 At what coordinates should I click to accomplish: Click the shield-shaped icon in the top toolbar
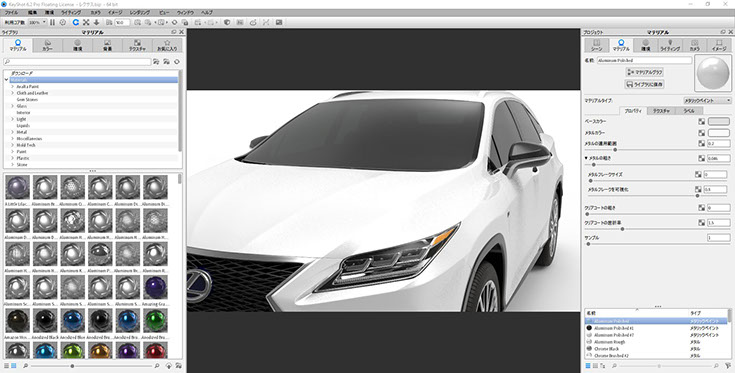[227, 22]
